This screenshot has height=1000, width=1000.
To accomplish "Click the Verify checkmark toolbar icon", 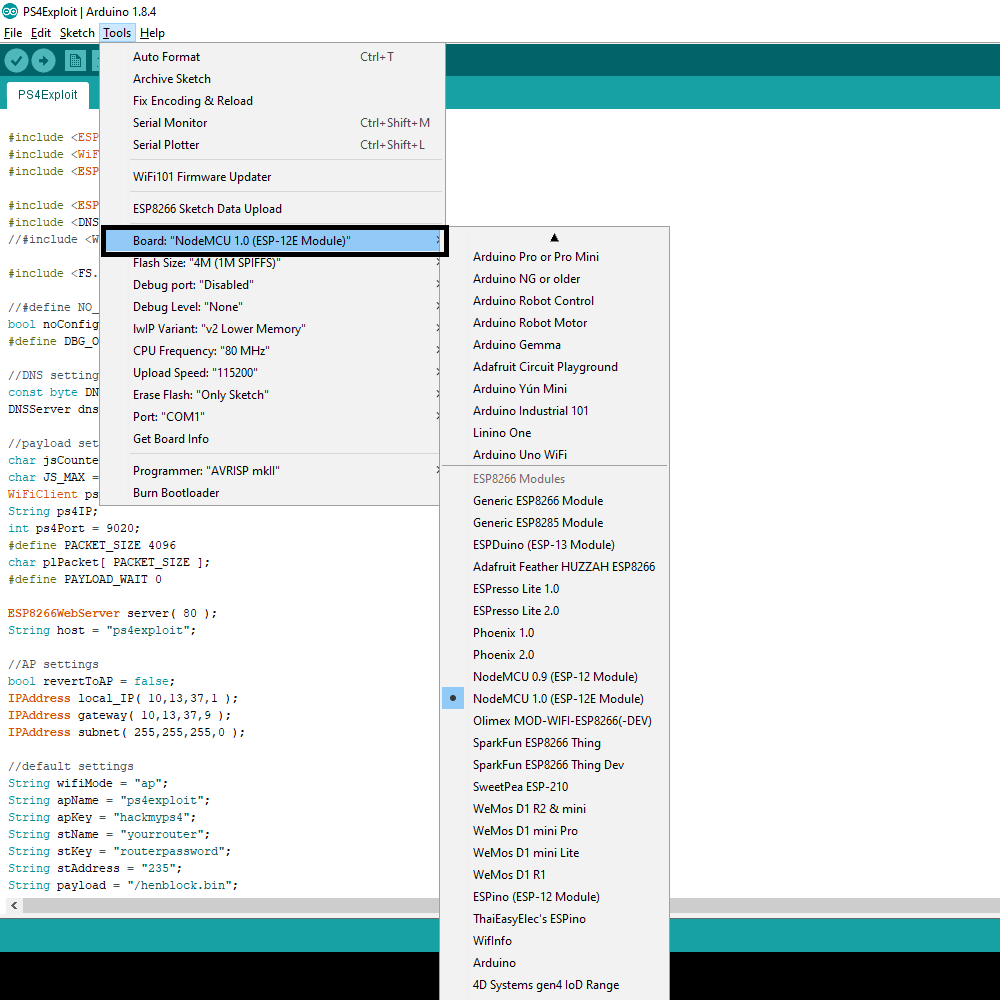I will 17,61.
